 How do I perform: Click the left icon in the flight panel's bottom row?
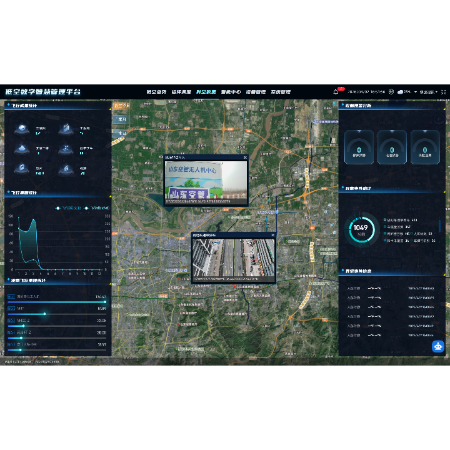click(22, 169)
